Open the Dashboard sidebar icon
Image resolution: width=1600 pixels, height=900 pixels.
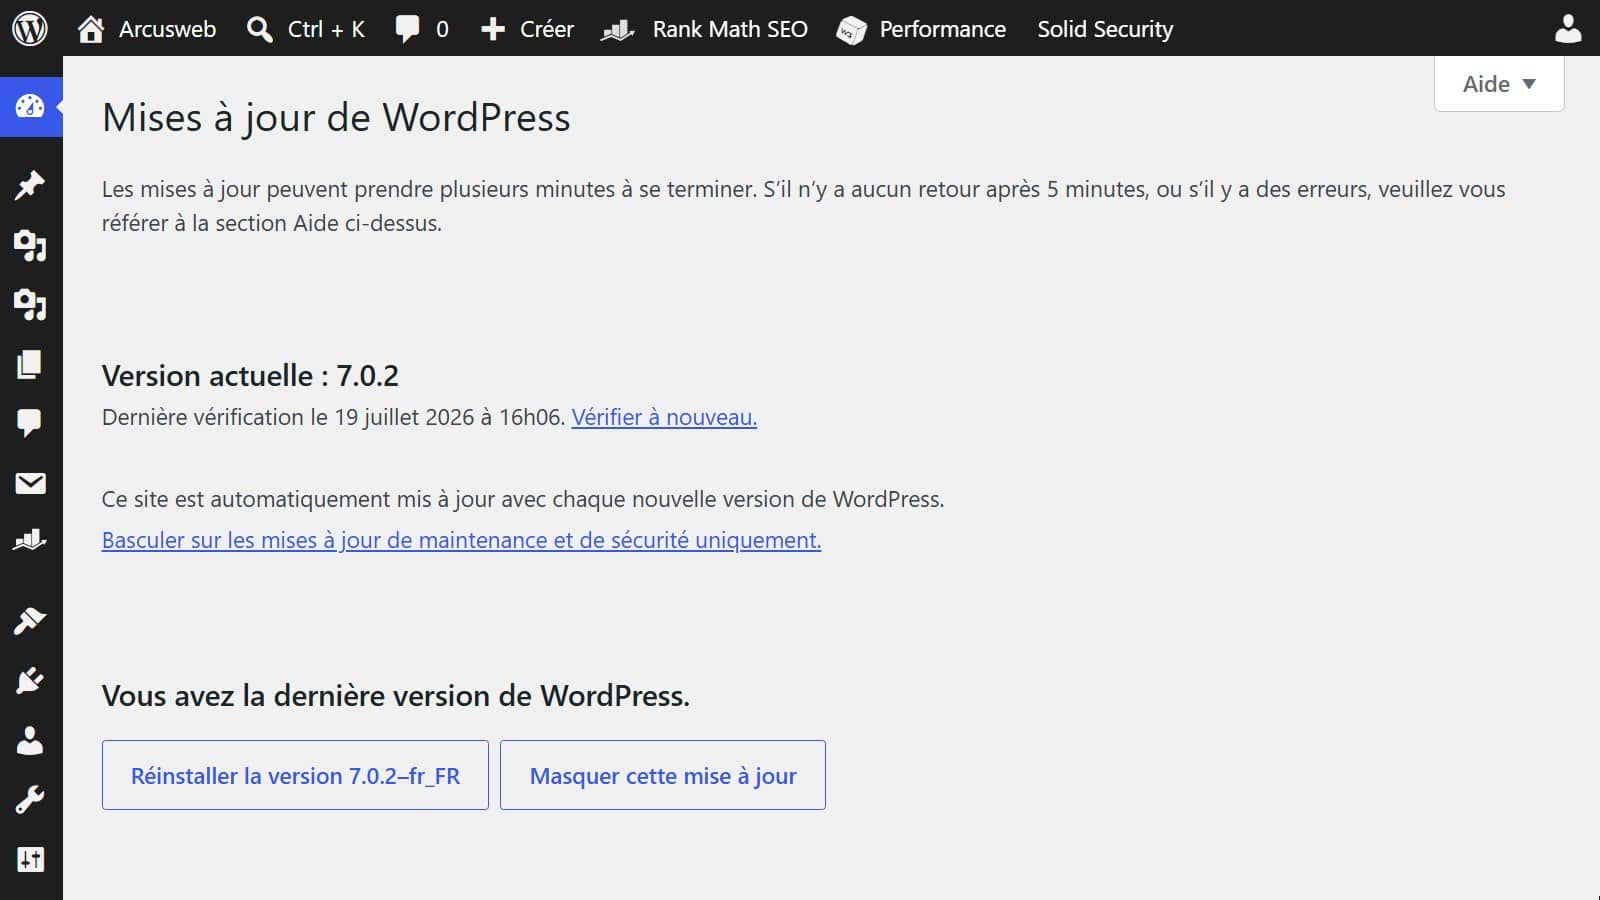point(30,106)
